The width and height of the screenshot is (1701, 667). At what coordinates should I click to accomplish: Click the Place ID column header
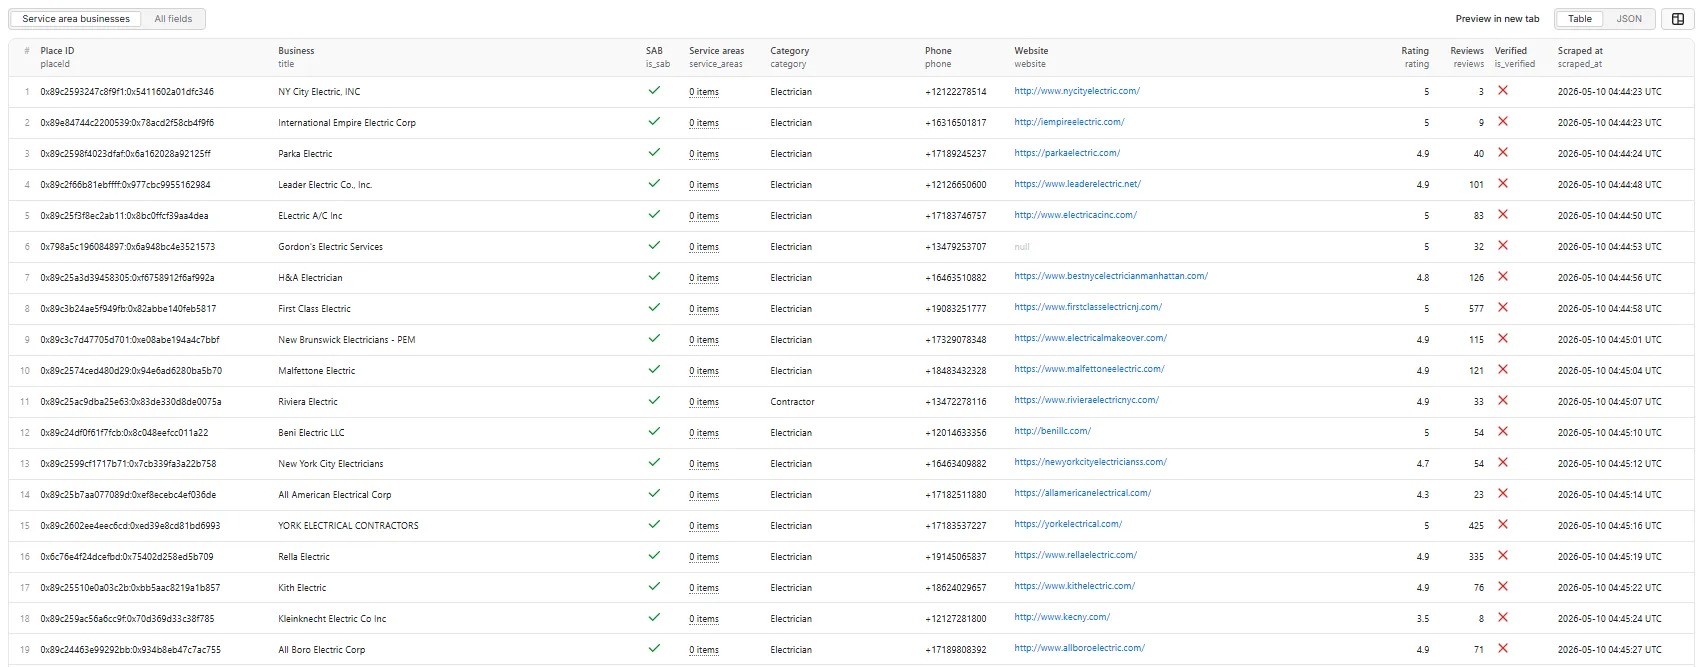57,57
